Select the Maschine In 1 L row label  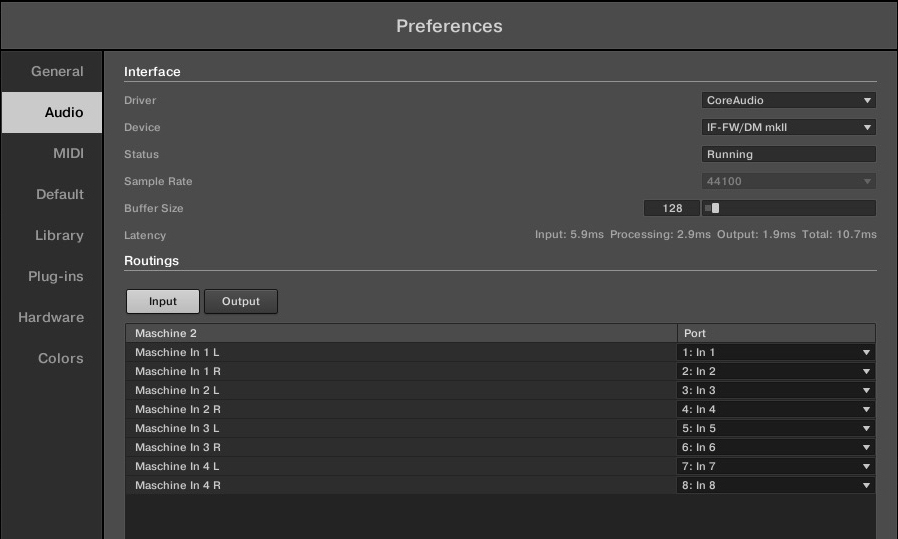point(177,352)
